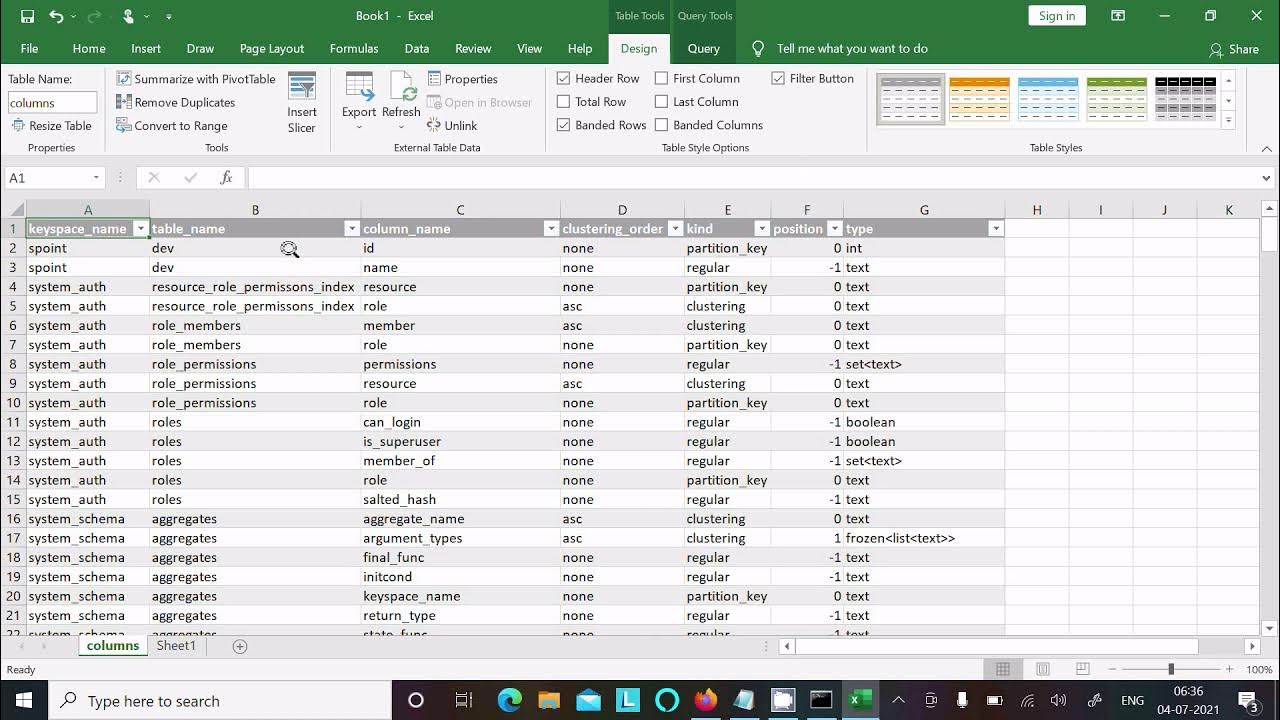Switch to Page Layout view icon
Screen dimensions: 1280x720
coord(1043,669)
